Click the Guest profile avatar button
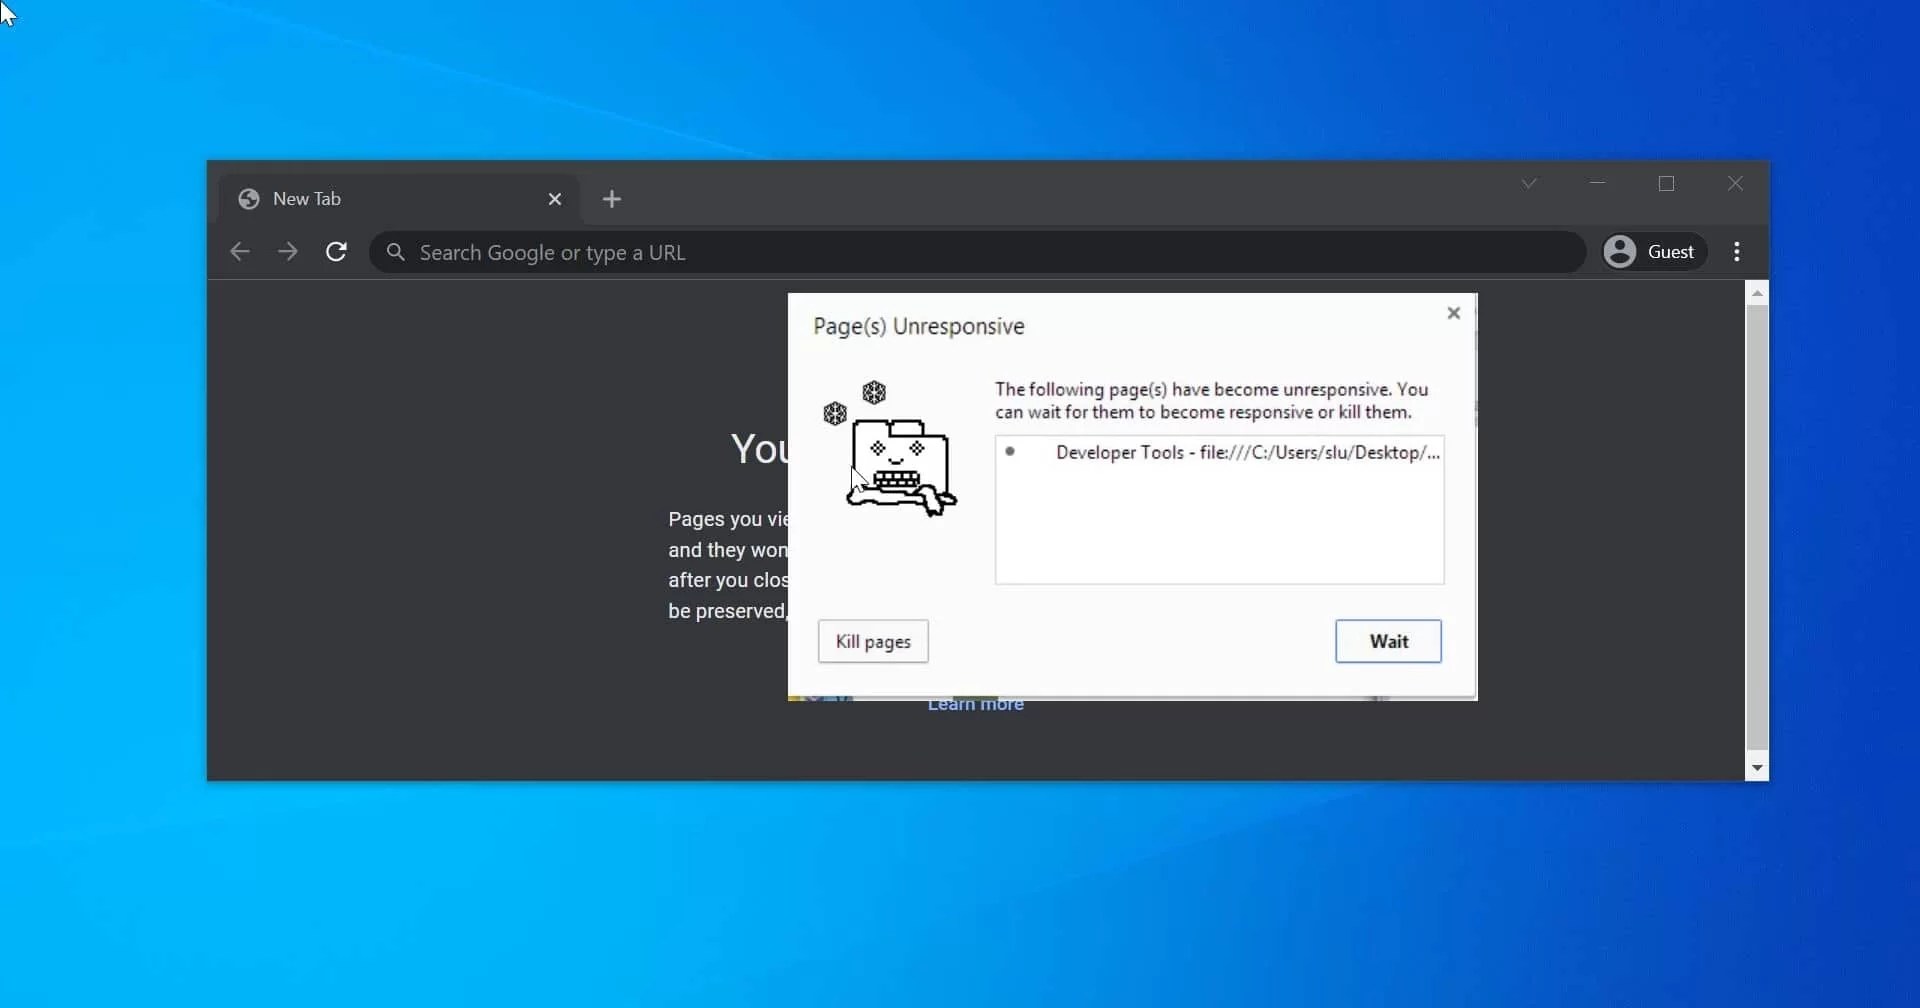 [1653, 252]
